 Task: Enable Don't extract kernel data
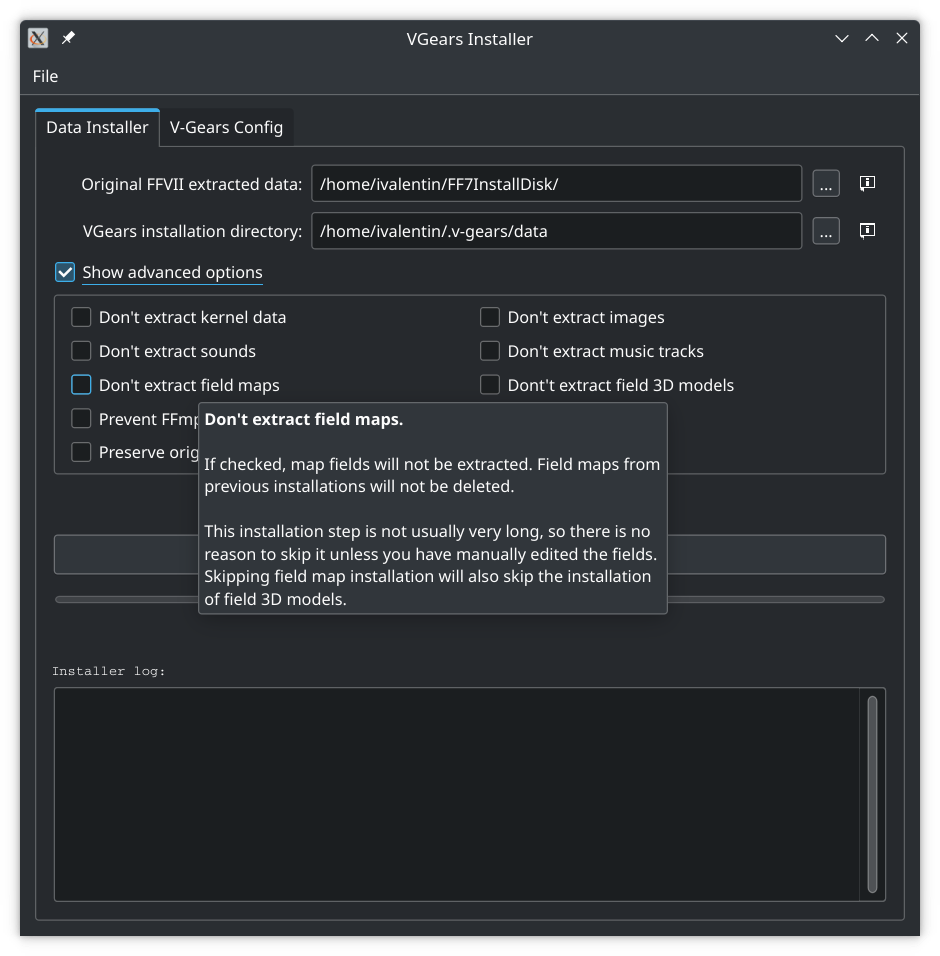pyautogui.click(x=81, y=317)
